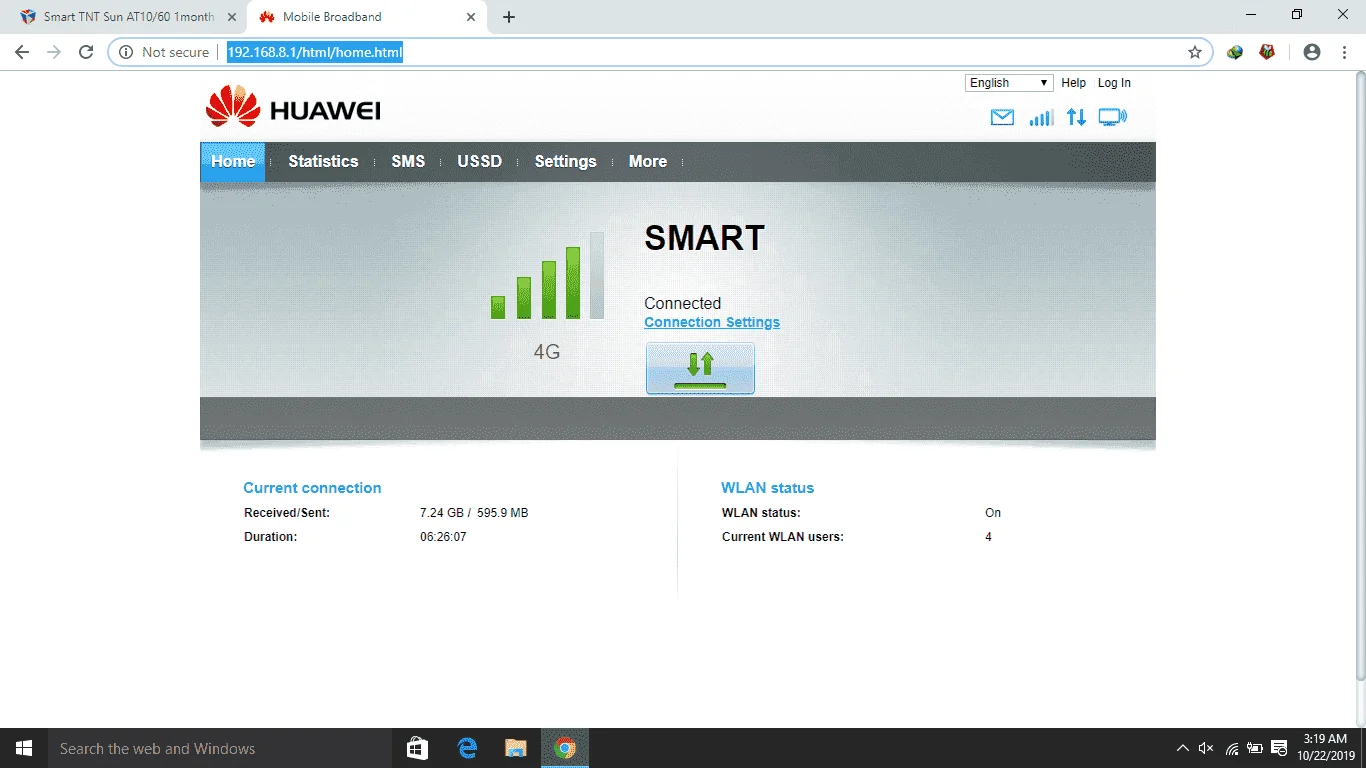Click the Connected status text
The width and height of the screenshot is (1366, 768).
(x=683, y=303)
